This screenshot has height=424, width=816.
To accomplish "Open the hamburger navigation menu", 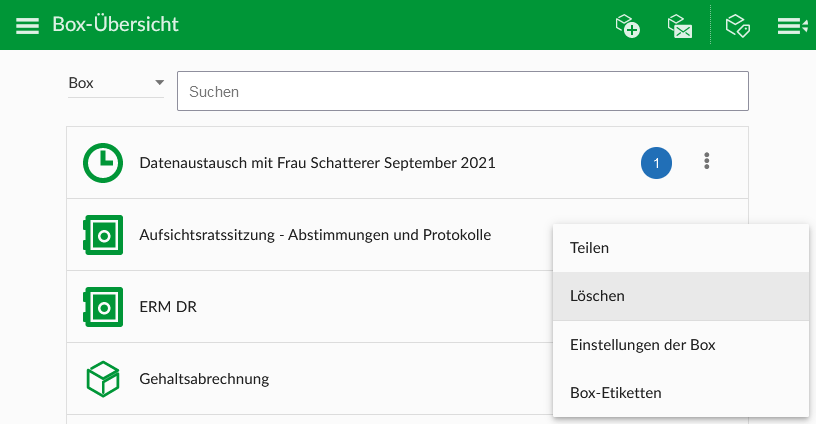I will (x=27, y=25).
